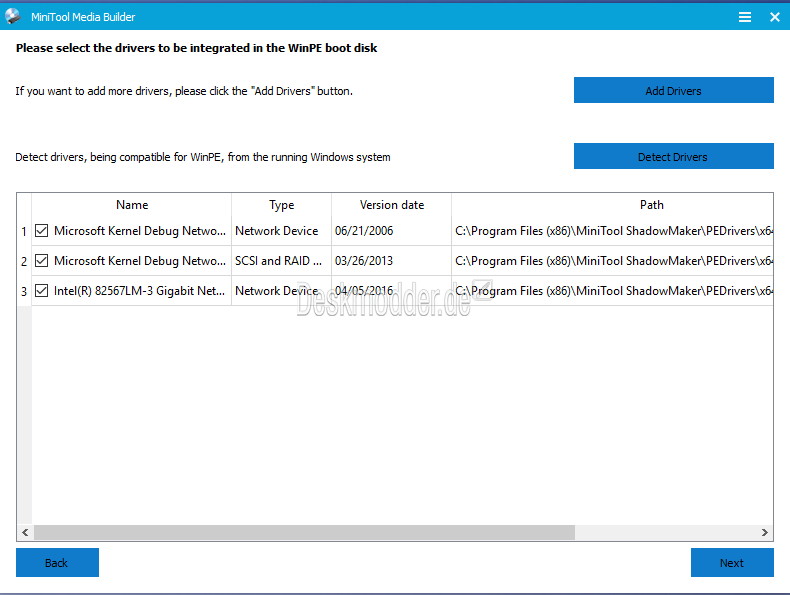Click the path cell in row 3
Screen dimensions: 790x595
[612, 291]
